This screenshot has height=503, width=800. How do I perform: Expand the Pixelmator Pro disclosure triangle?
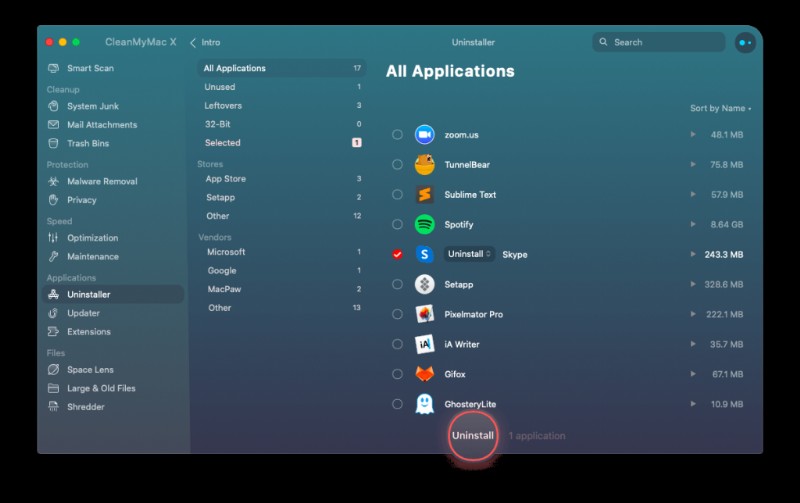[693, 314]
